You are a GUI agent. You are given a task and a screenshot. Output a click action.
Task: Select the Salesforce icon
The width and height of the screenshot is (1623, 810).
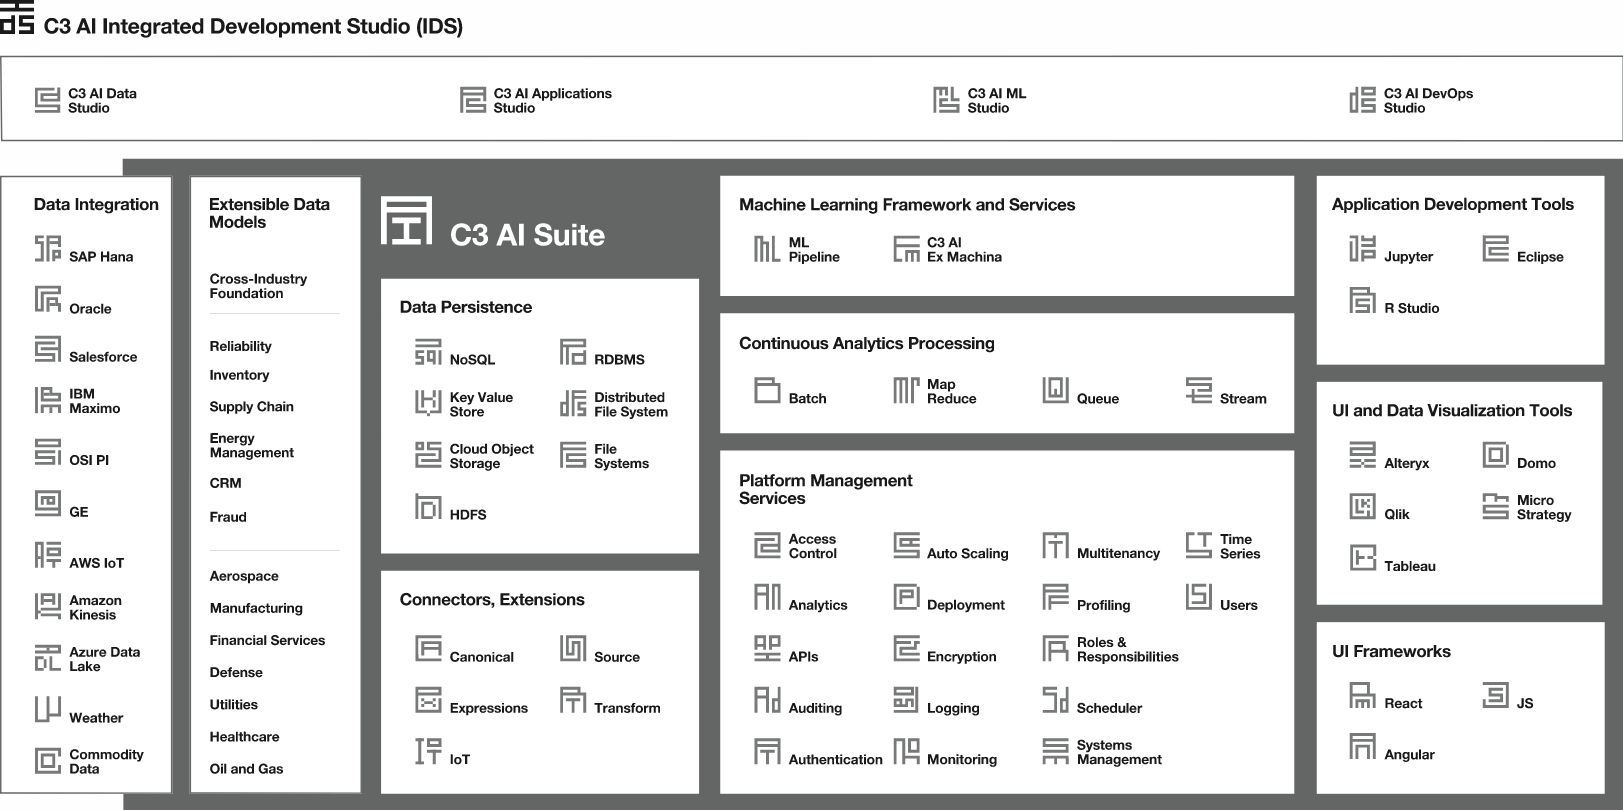(48, 349)
